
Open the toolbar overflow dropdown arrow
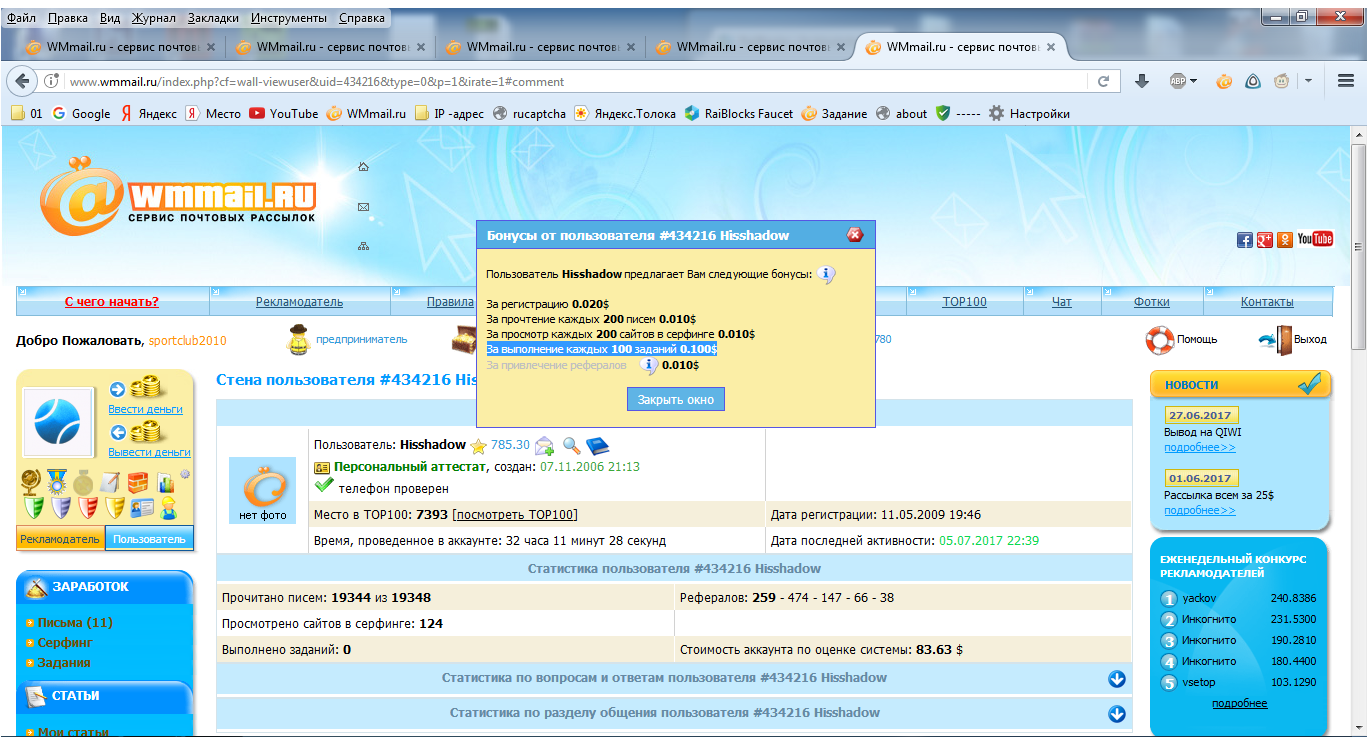1308,82
